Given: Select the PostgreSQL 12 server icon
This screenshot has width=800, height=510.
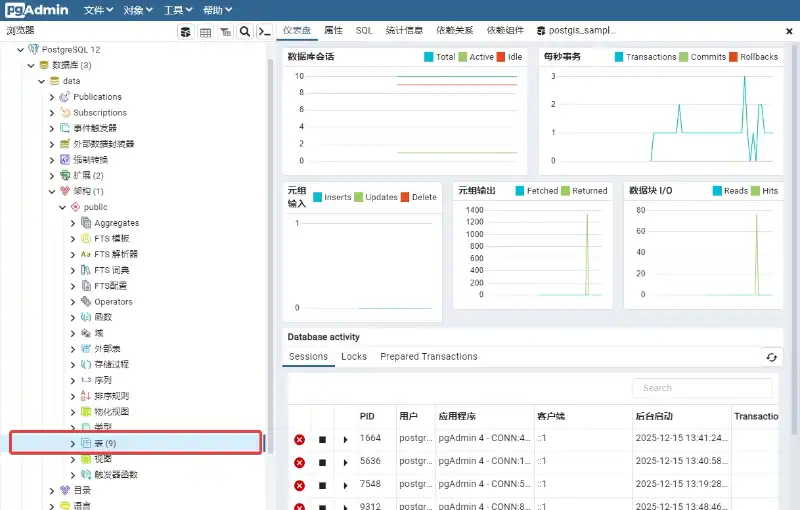Looking at the screenshot, I should pos(33,49).
